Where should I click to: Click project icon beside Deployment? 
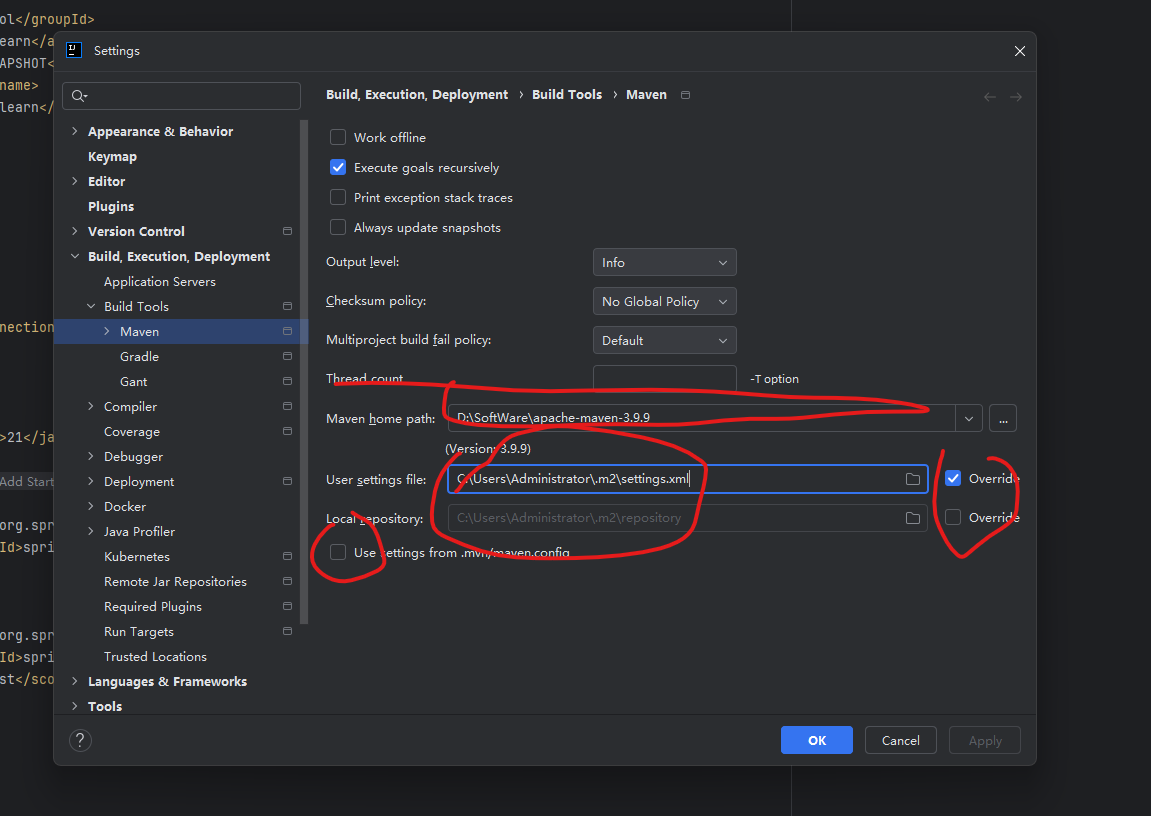pos(287,481)
